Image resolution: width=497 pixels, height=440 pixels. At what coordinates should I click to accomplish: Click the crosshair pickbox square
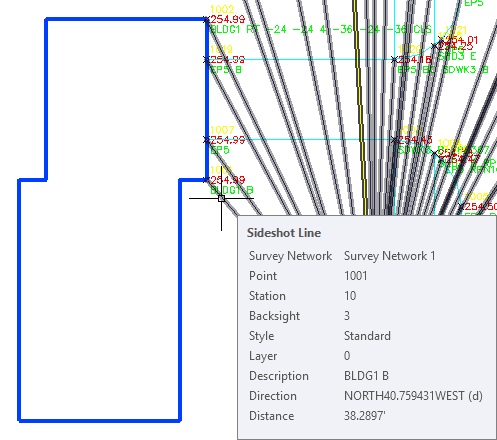click(221, 199)
